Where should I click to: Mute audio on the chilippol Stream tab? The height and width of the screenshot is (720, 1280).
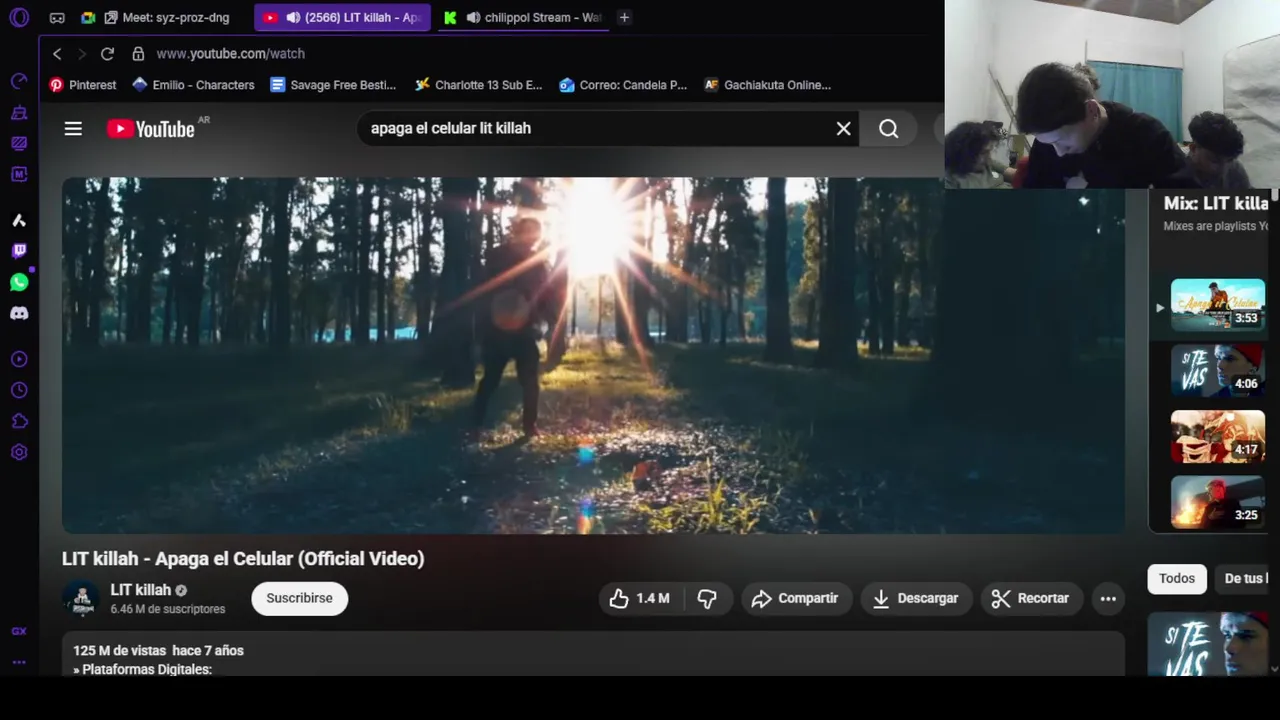(x=473, y=17)
